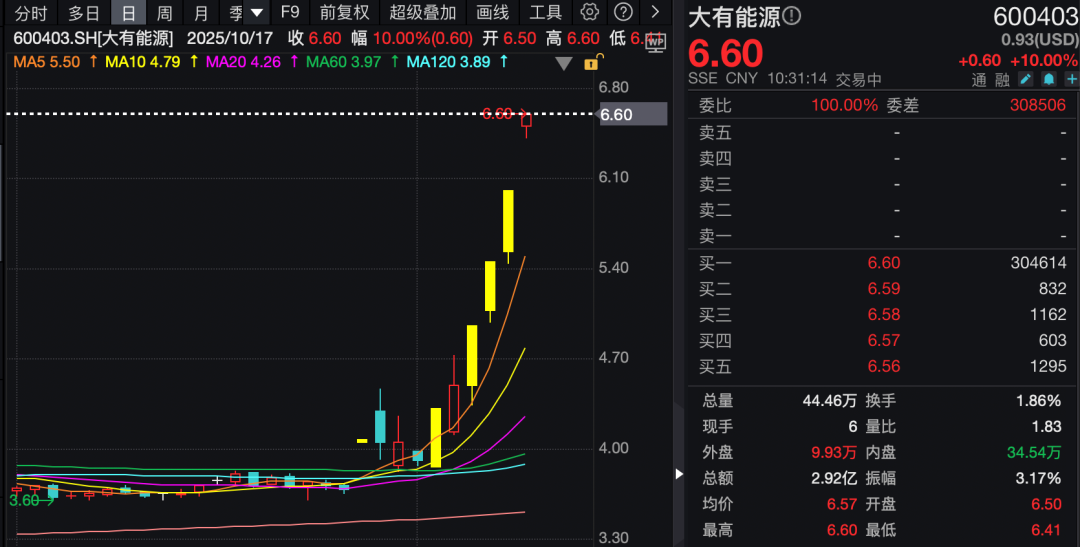Expand the moving average indicator triangle menu
The height and width of the screenshot is (547, 1080).
click(564, 64)
